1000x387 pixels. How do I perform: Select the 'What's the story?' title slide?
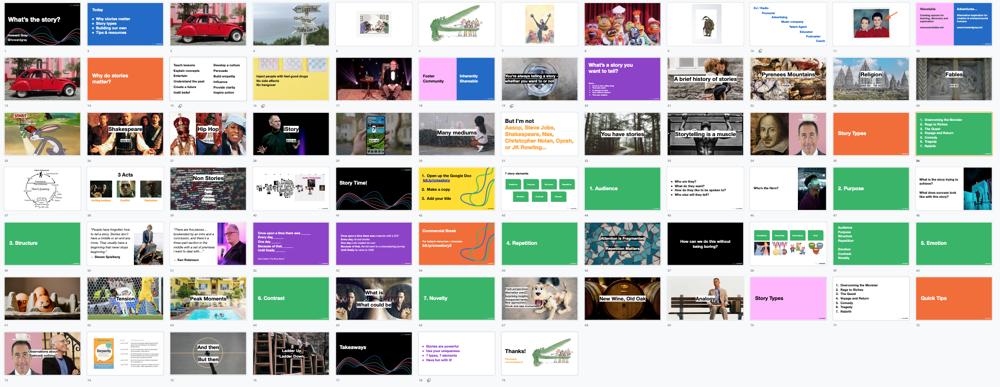coord(43,24)
